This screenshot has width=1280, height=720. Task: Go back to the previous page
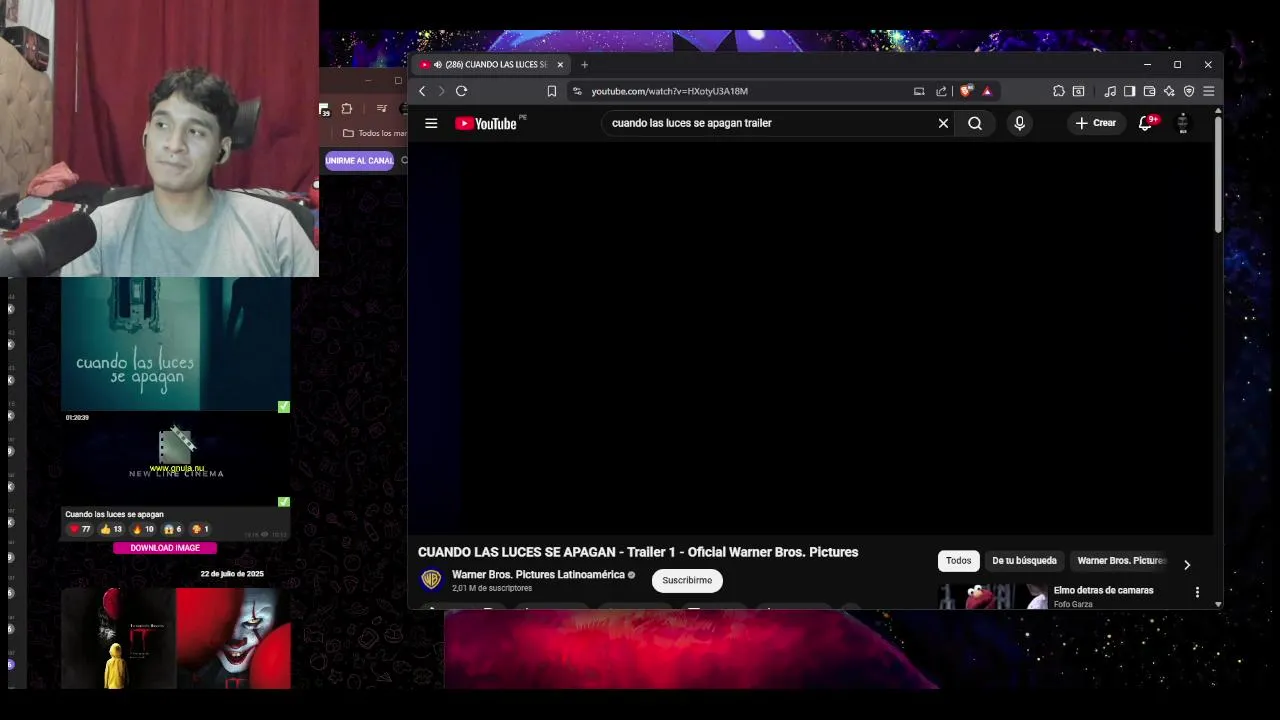(422, 91)
